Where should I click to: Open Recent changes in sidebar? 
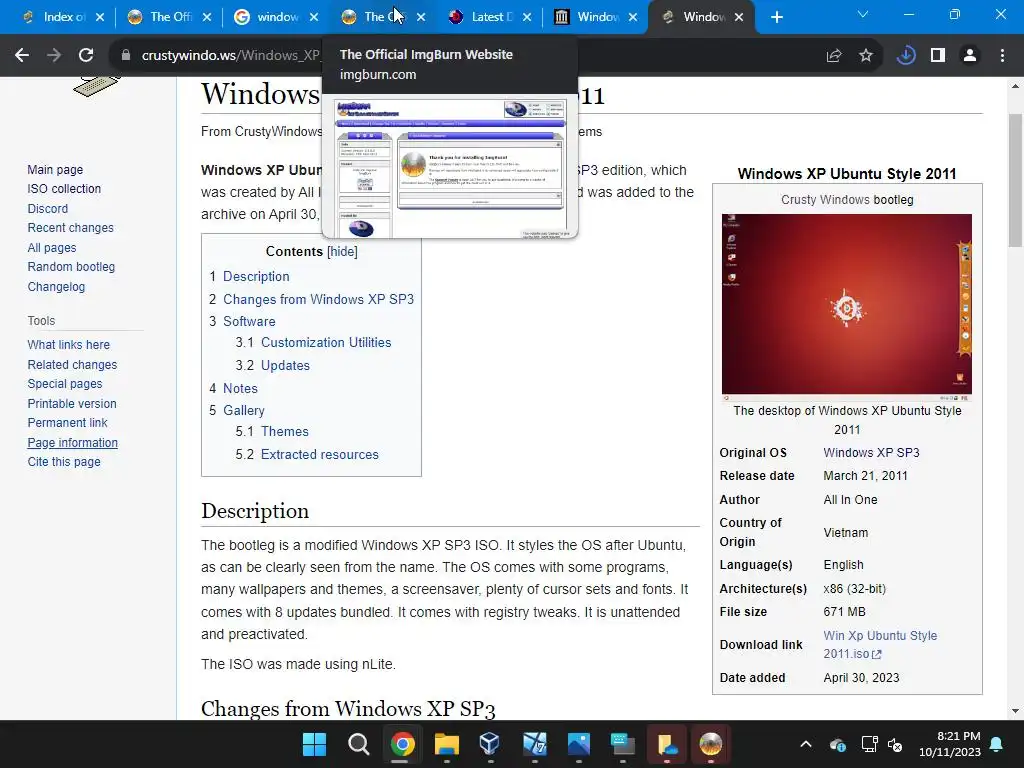[71, 228]
